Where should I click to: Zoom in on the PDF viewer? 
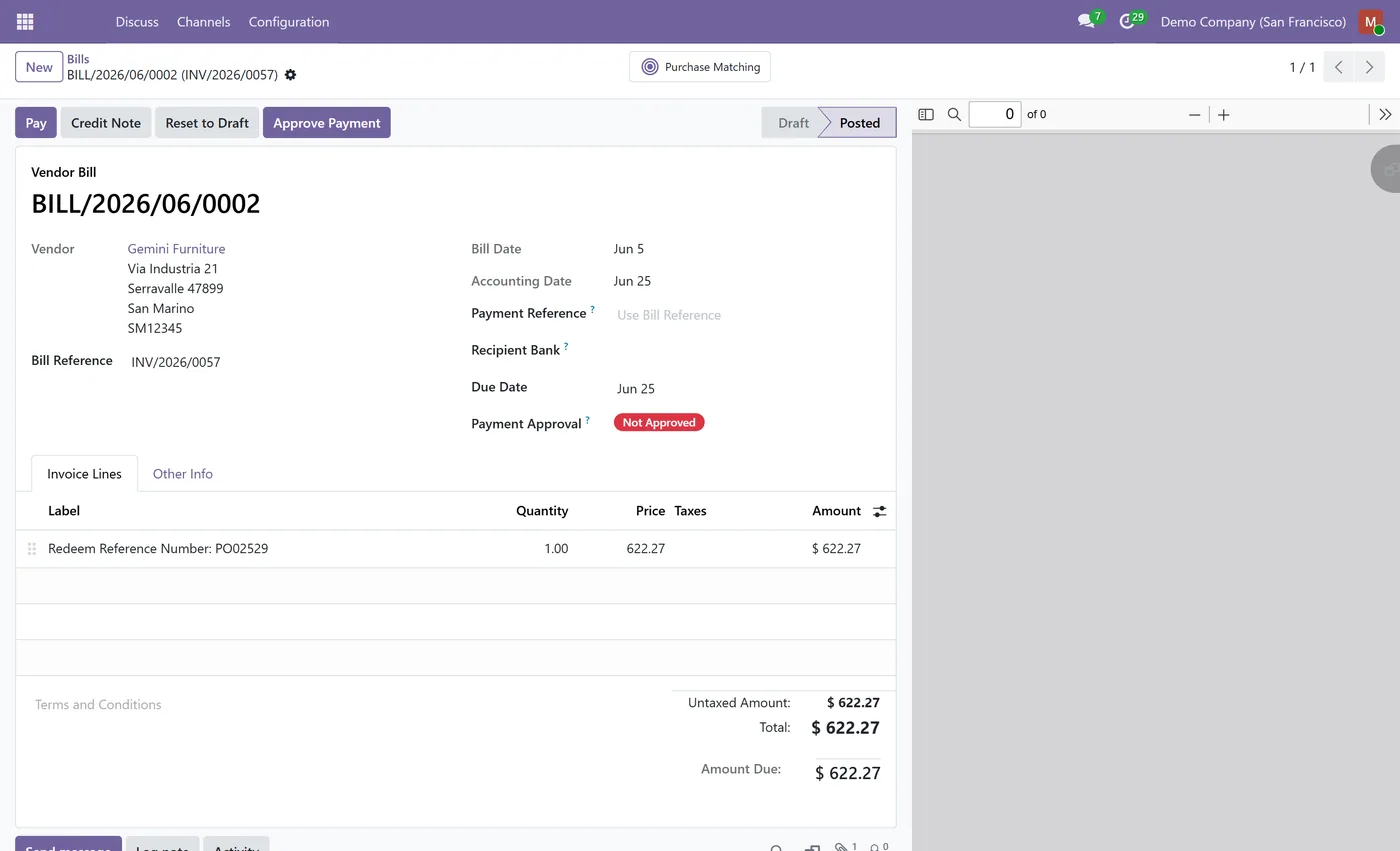[1224, 115]
